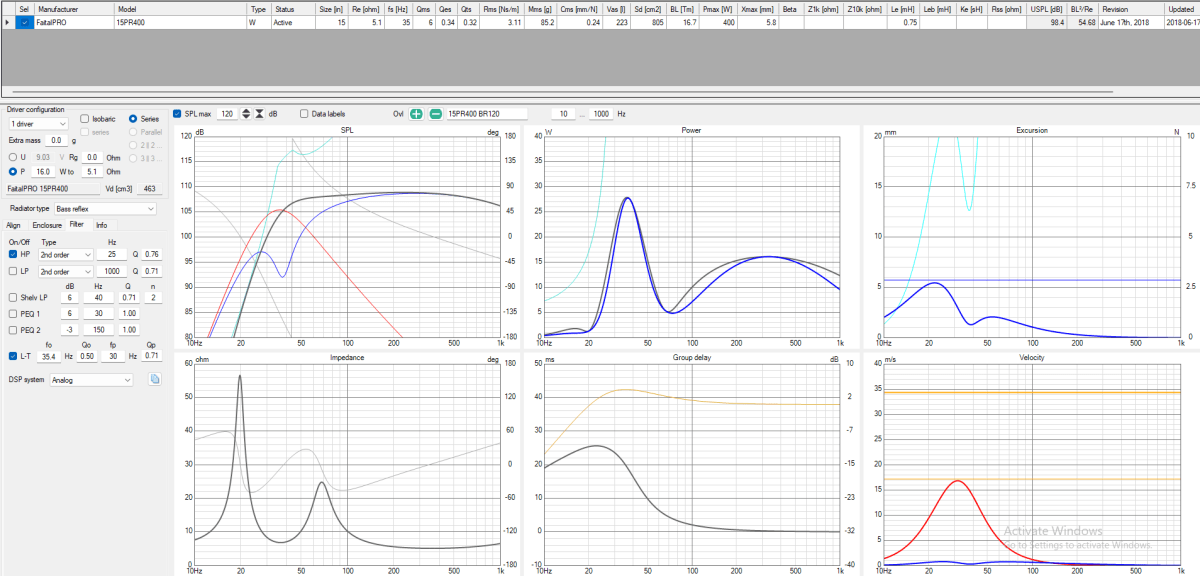Screen dimensions: 1200x576
Task: Copy DSP filter settings icon
Action: 155,380
